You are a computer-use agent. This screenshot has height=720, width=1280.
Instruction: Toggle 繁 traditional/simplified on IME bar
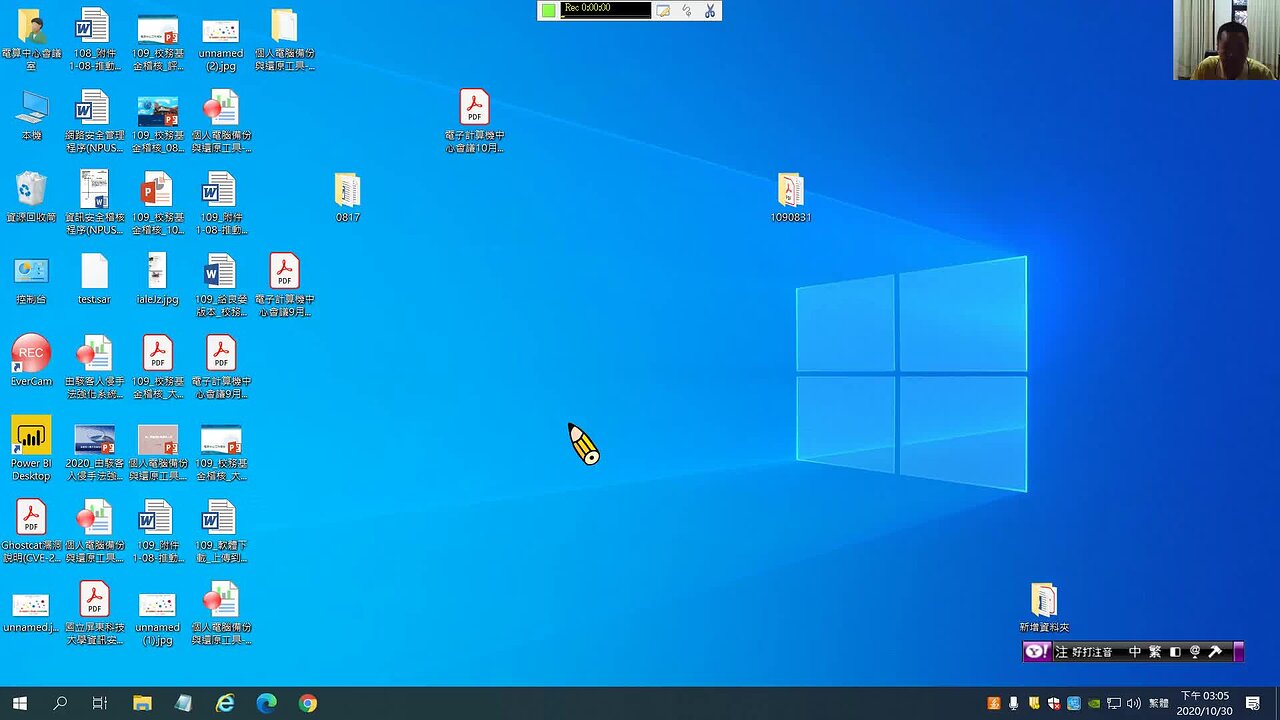point(1155,652)
